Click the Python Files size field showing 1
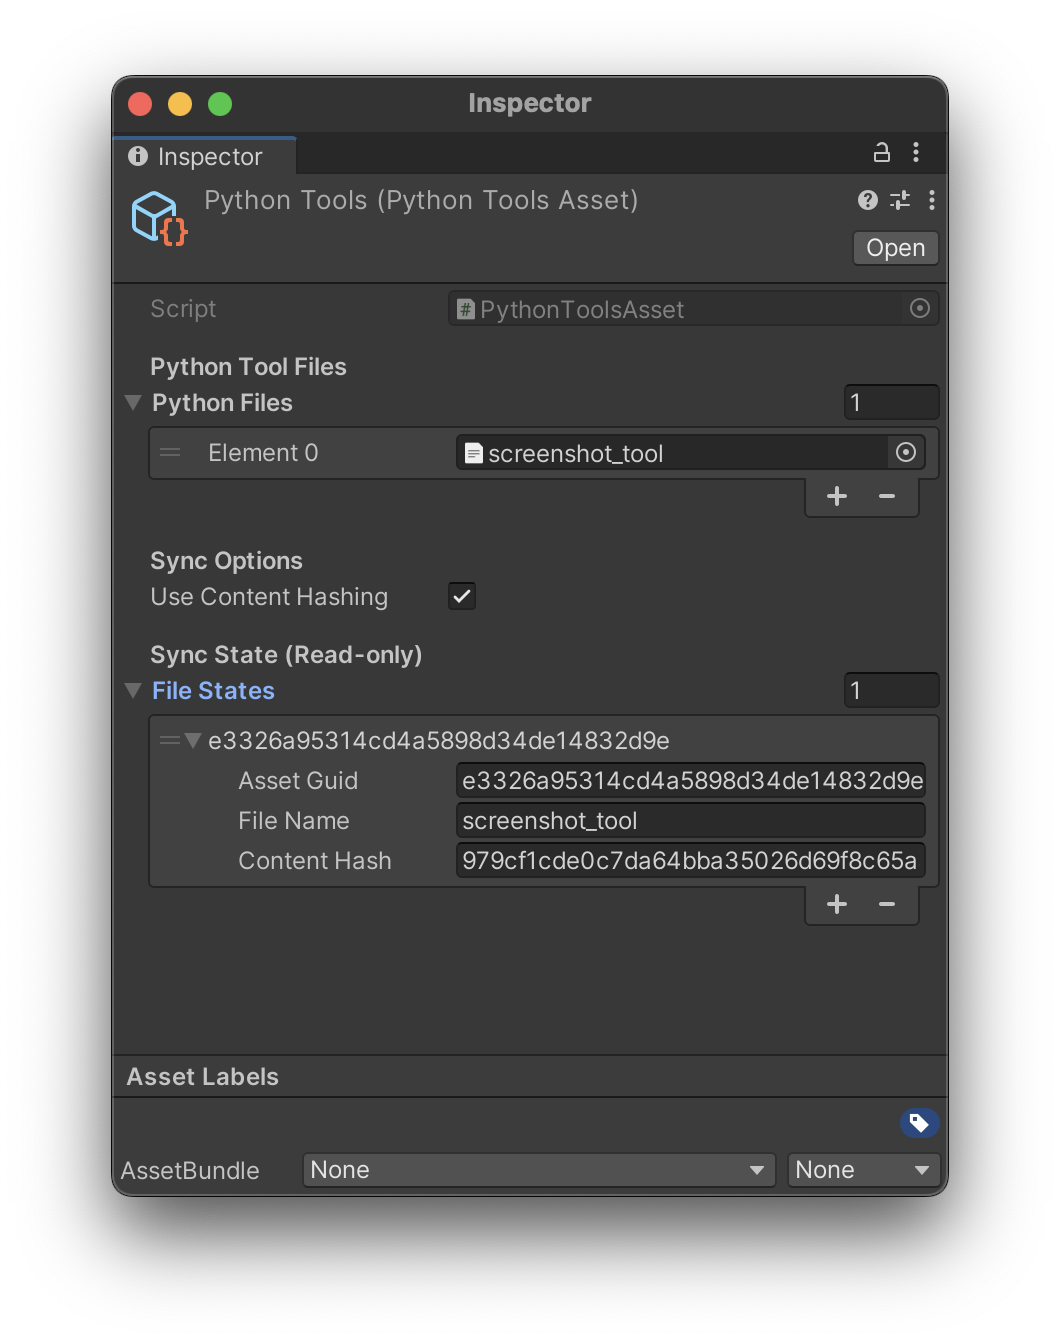 coord(890,402)
